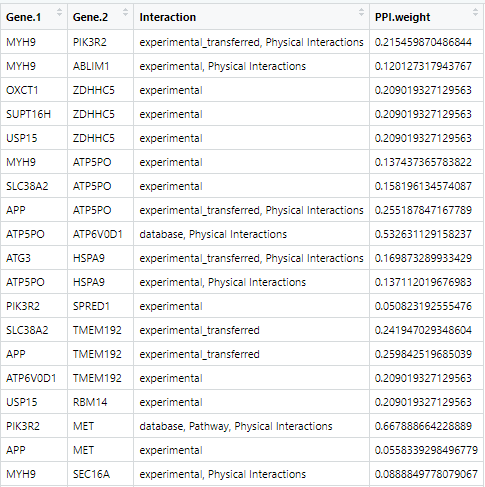Sort table by Gene.1 column arrows
This screenshot has height=487, width=485.
click(59, 13)
